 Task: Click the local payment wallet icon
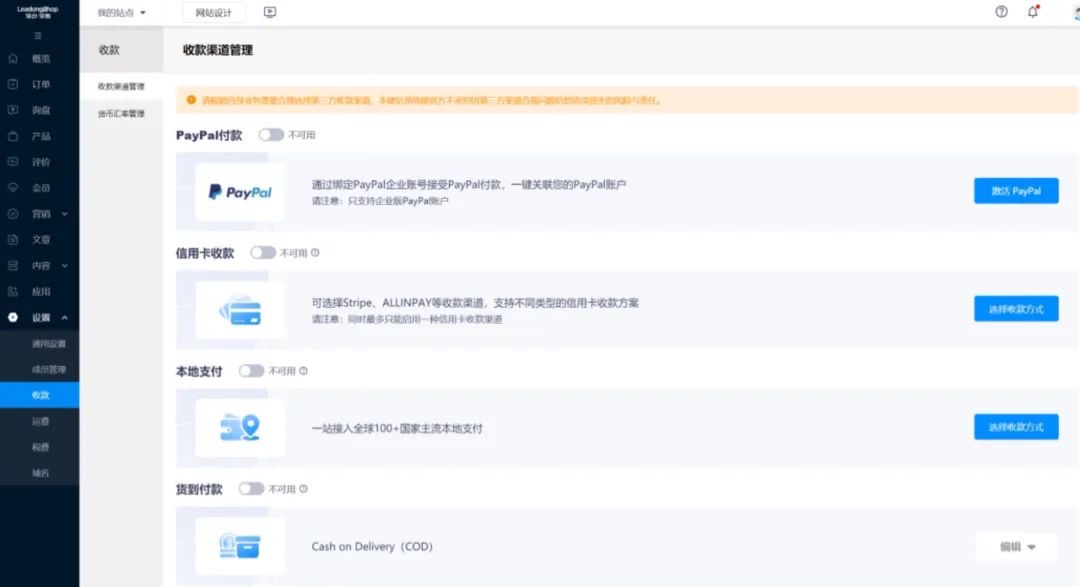[240, 428]
